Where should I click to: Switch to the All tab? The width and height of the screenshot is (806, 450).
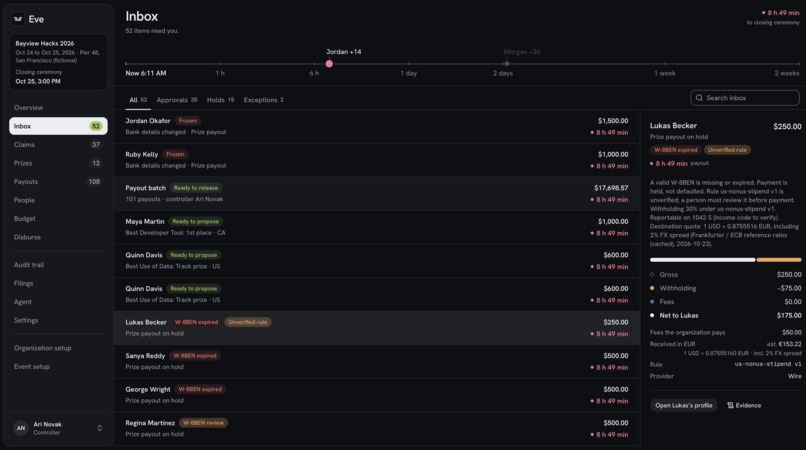pyautogui.click(x=138, y=100)
